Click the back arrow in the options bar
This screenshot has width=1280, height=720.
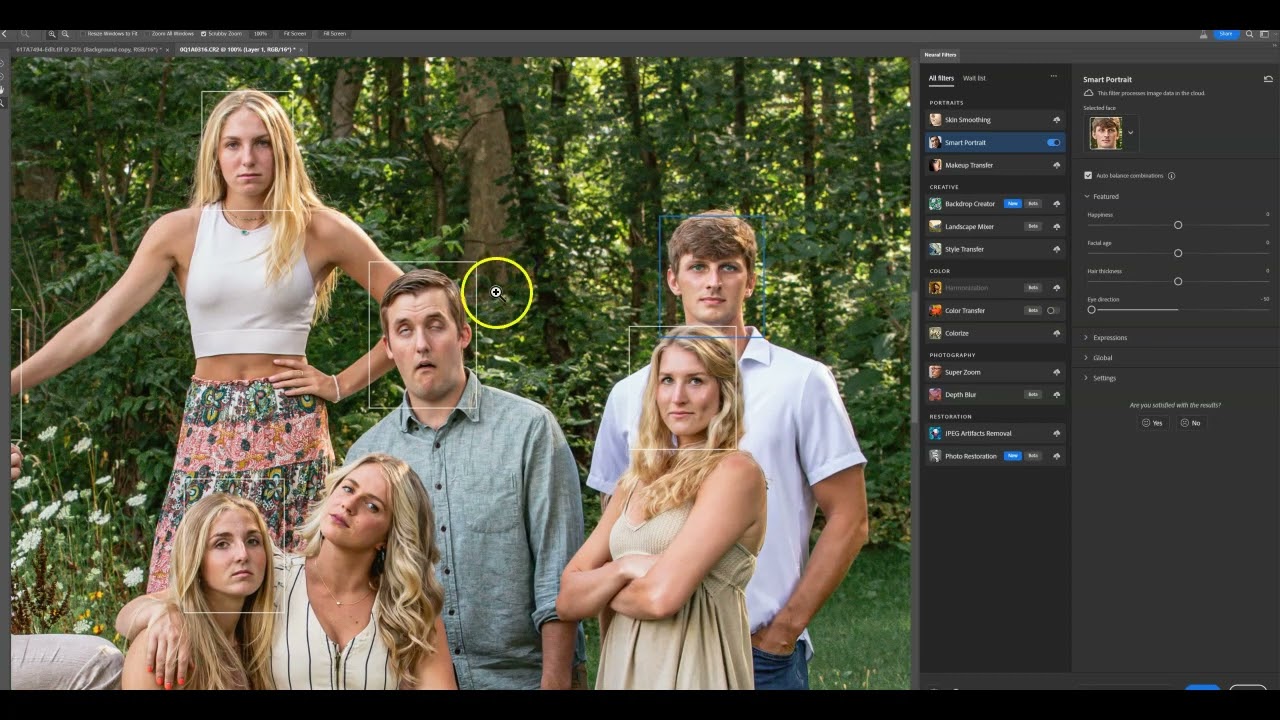pos(4,34)
